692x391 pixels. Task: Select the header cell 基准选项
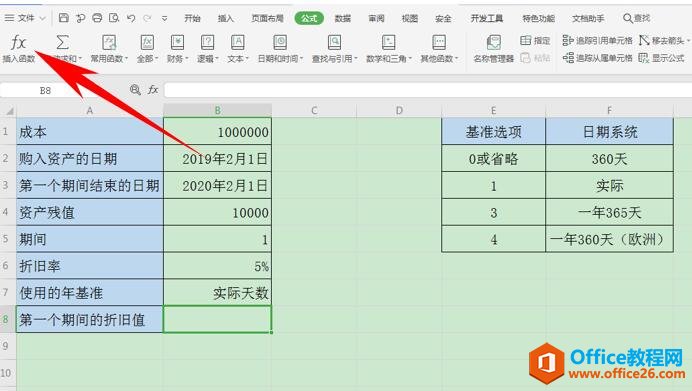pyautogui.click(x=493, y=132)
